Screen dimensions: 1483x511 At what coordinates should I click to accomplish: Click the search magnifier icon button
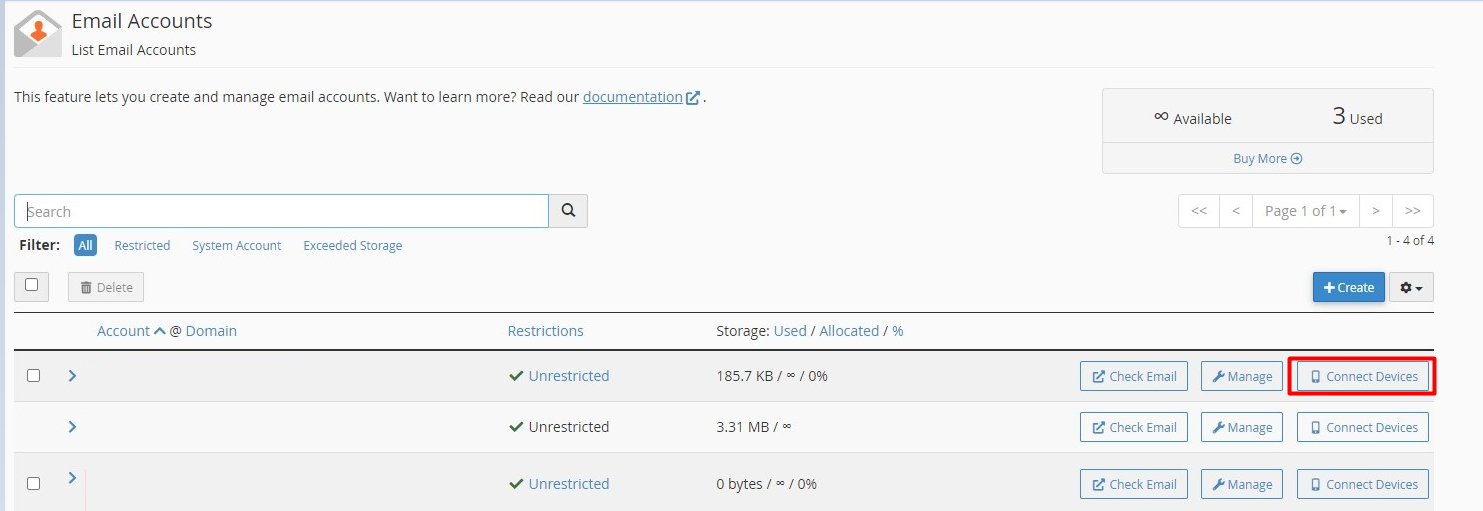(x=568, y=211)
